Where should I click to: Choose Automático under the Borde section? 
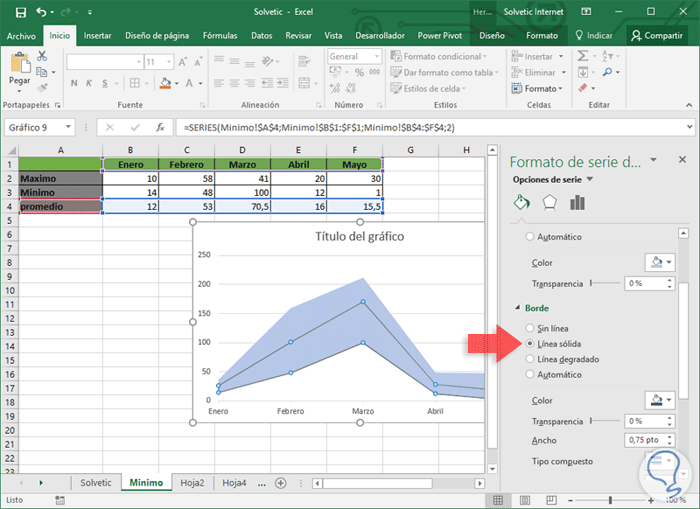530,375
